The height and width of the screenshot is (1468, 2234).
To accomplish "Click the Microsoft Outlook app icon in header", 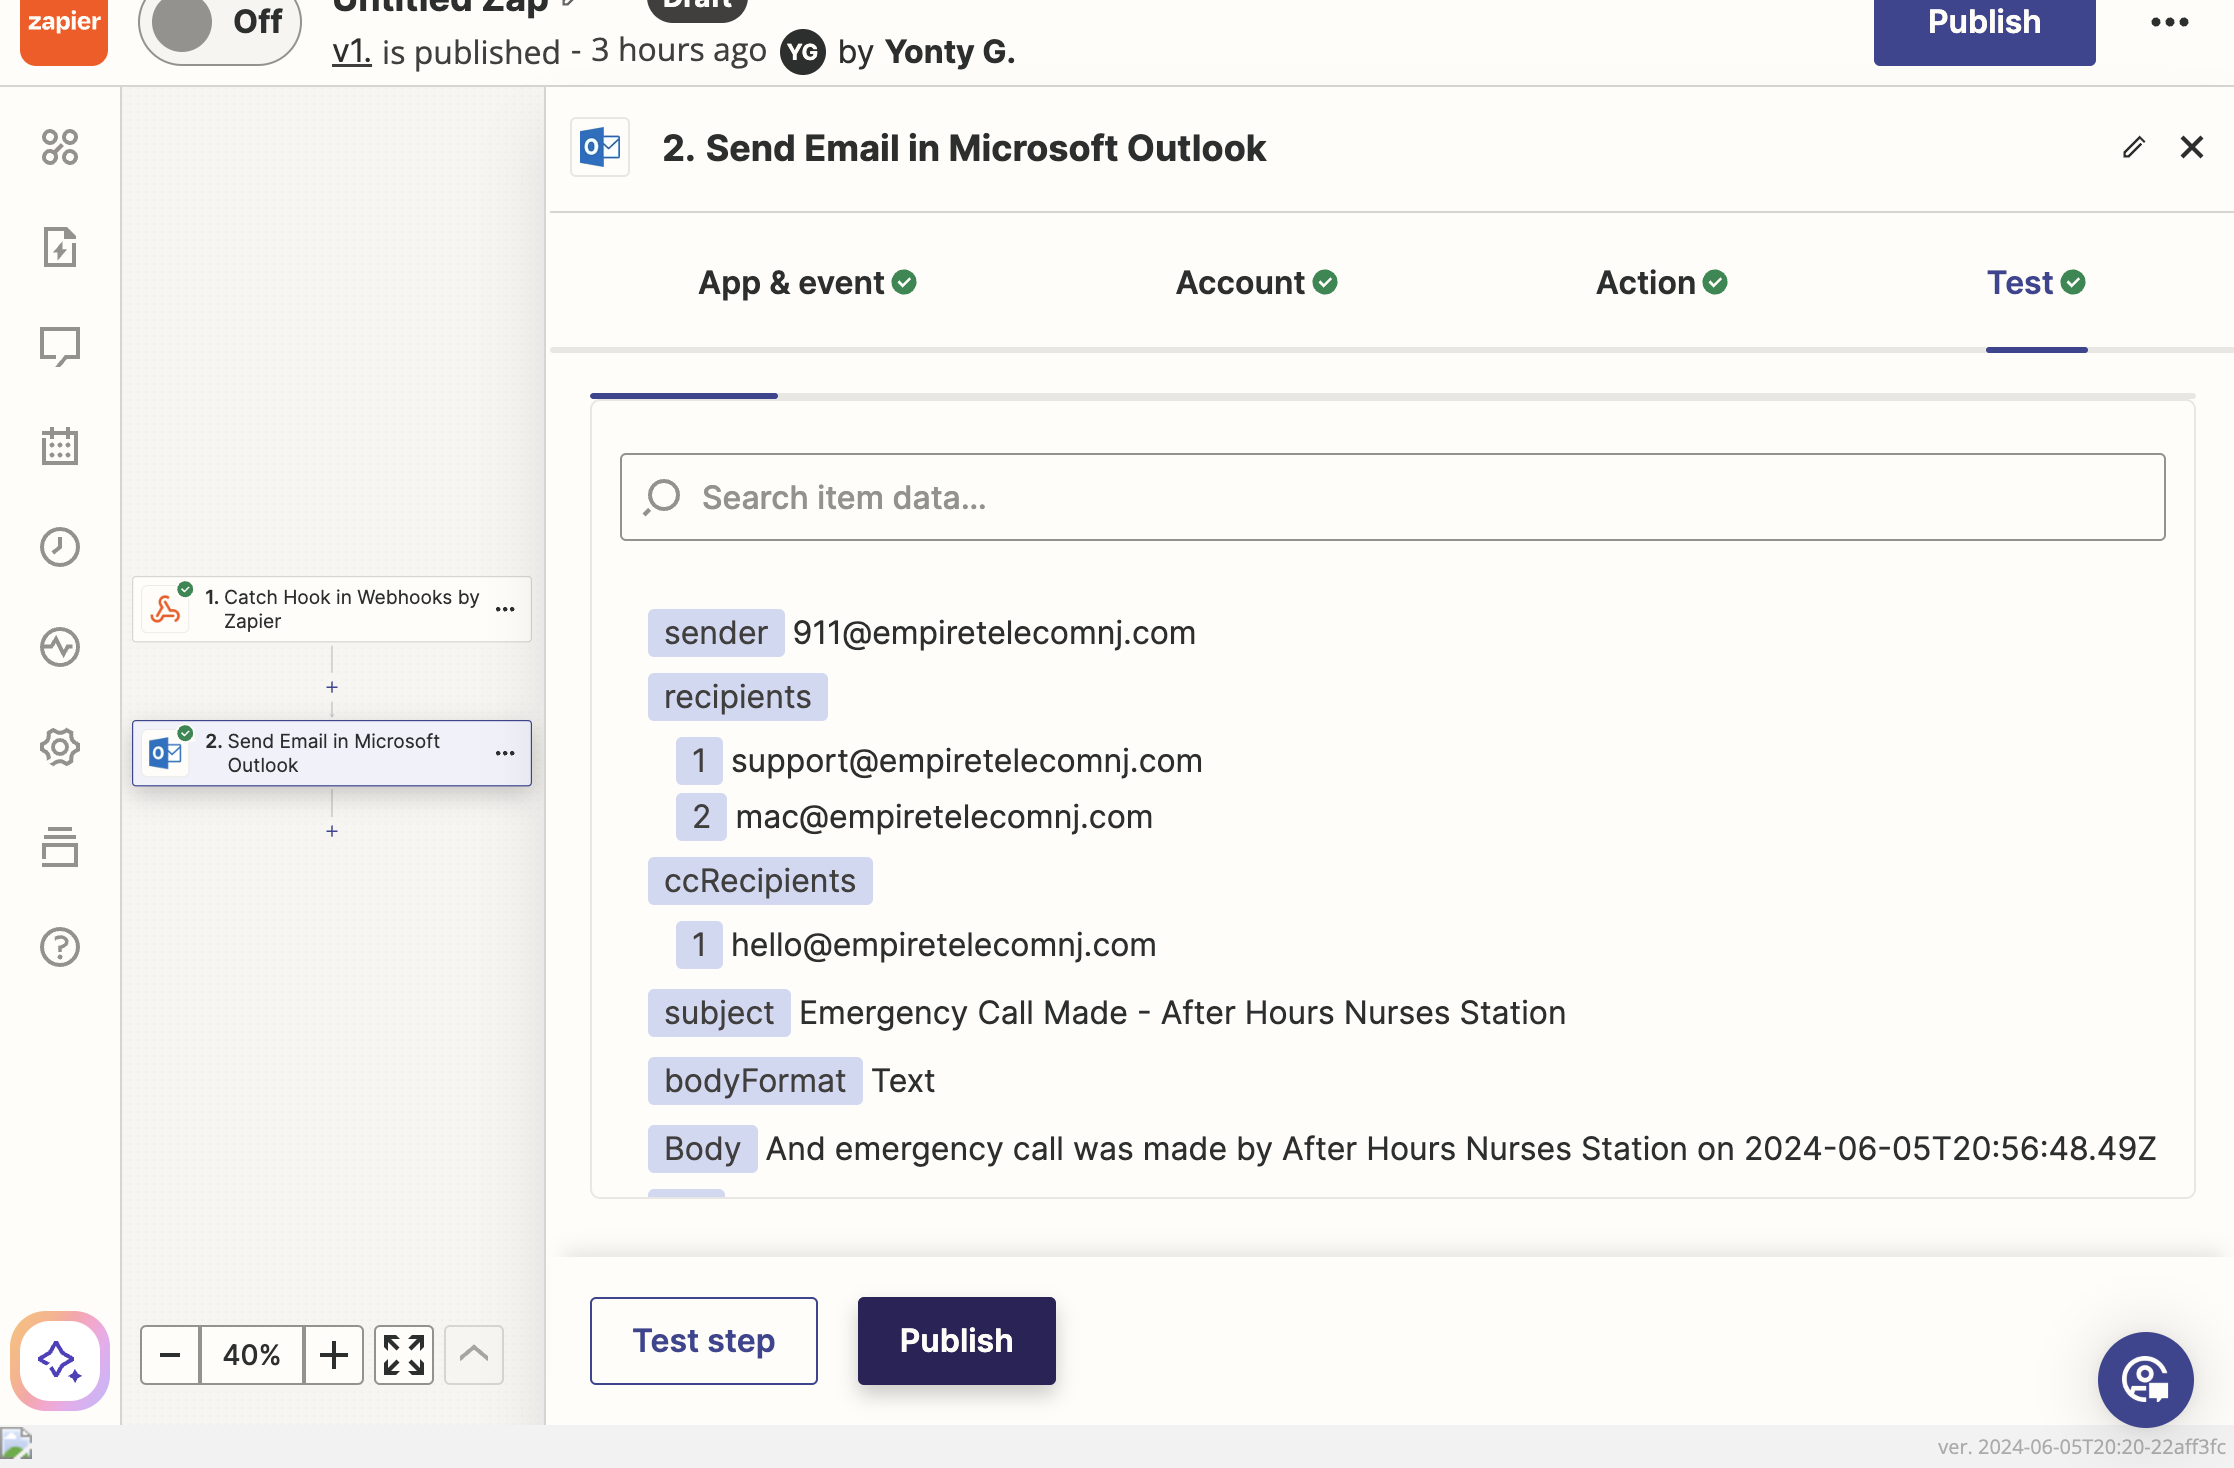I will pyautogui.click(x=600, y=147).
